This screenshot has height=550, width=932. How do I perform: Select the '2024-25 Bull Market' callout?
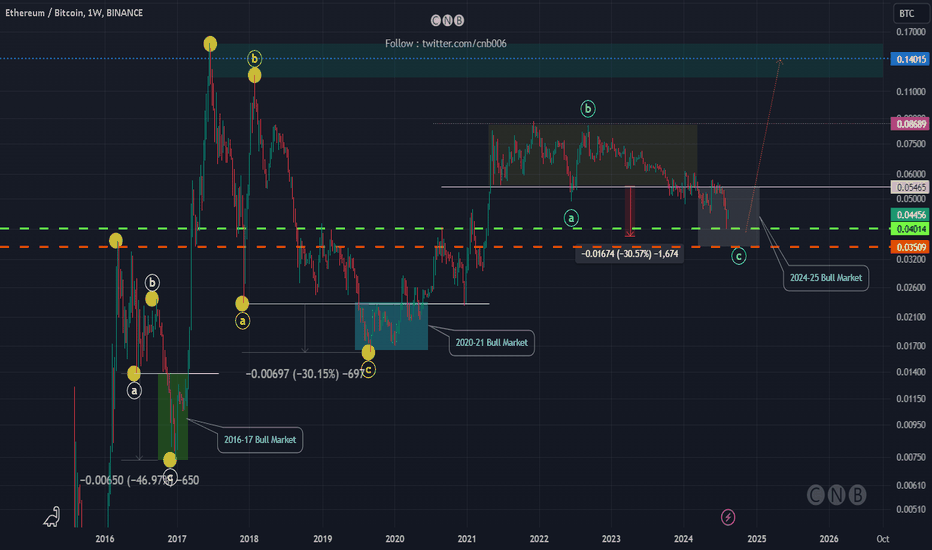click(x=826, y=278)
